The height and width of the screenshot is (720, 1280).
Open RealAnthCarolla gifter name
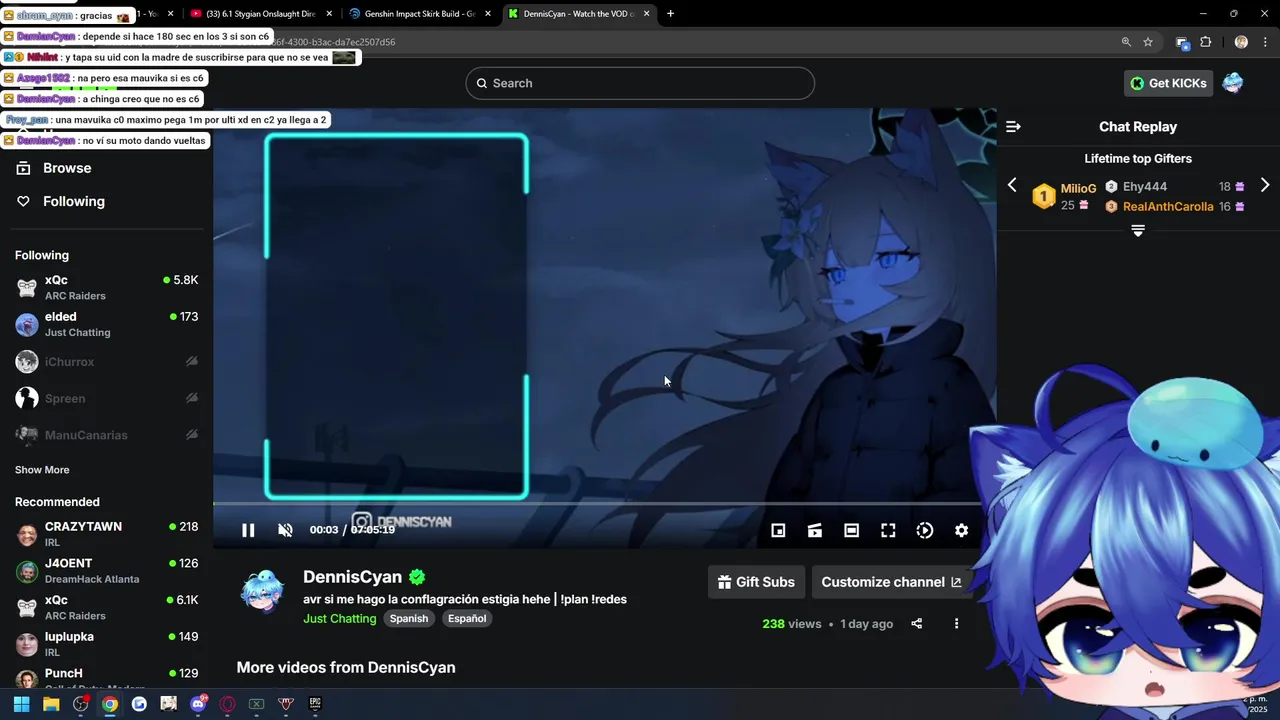click(1168, 207)
